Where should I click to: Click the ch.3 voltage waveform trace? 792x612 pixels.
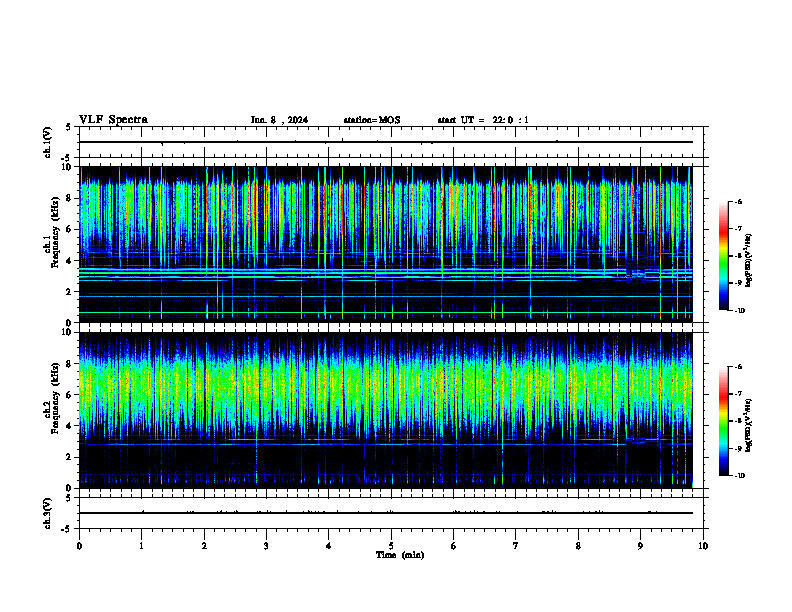[x=385, y=513]
